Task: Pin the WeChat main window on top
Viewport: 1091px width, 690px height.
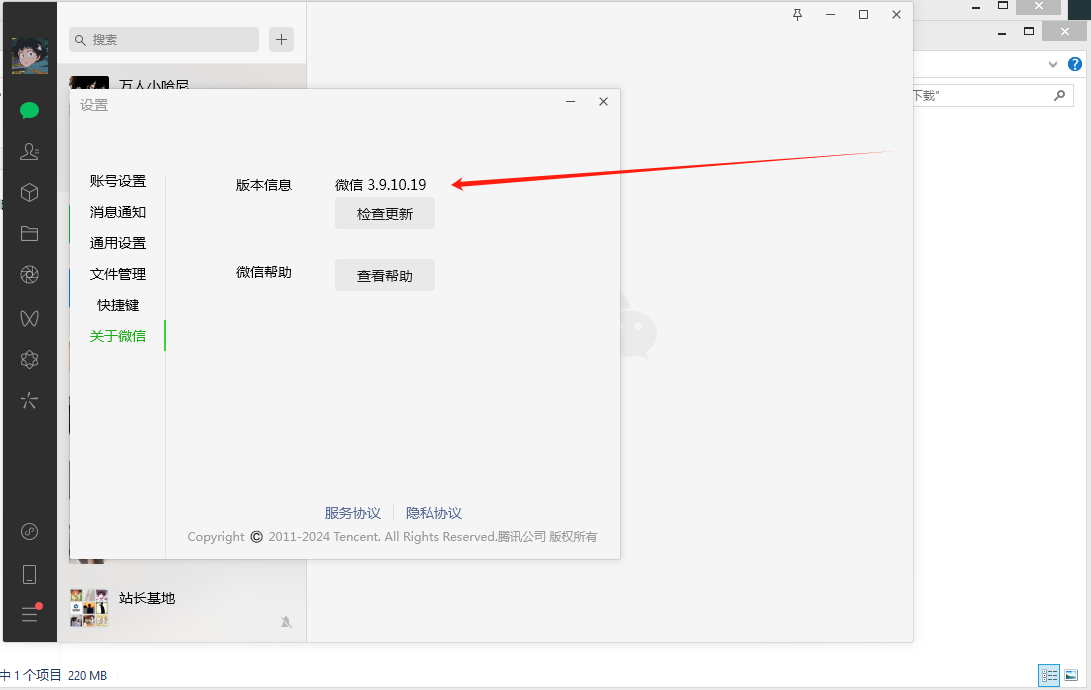Action: coord(797,15)
